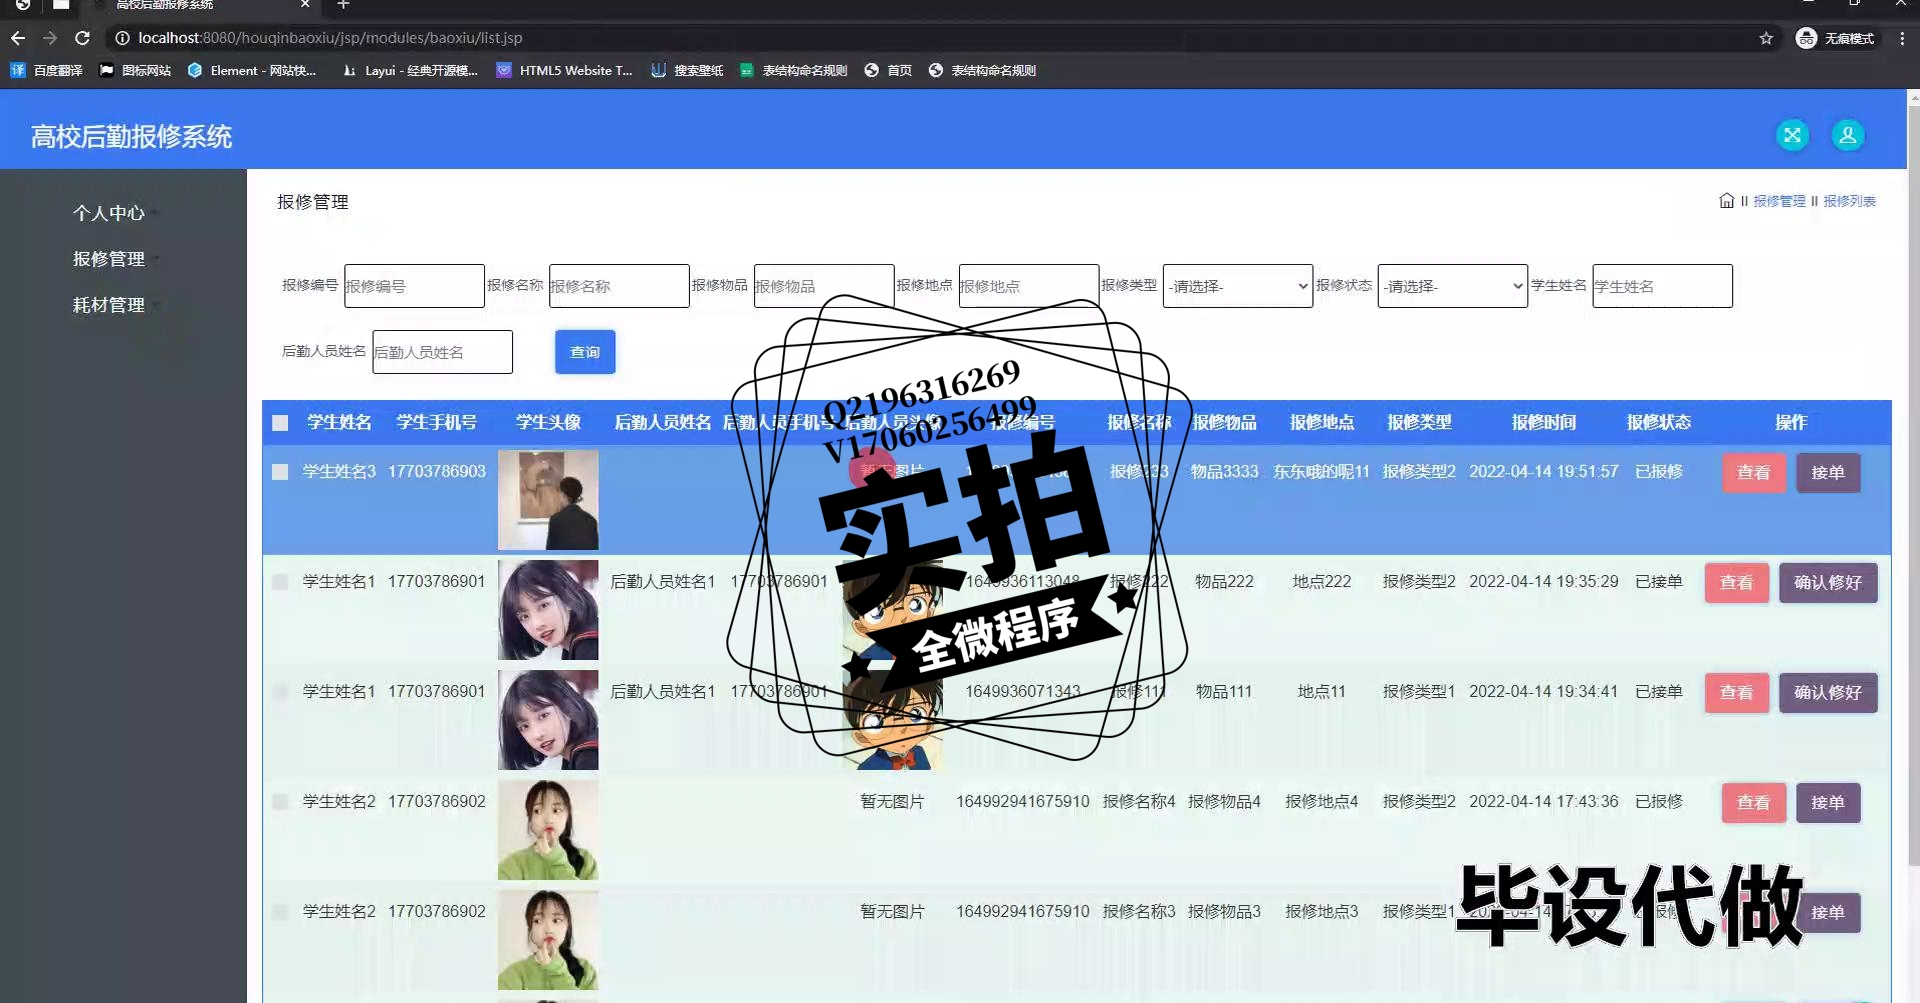Click 查看 for the 物品111 row
This screenshot has width=1920, height=1003.
tap(1736, 693)
